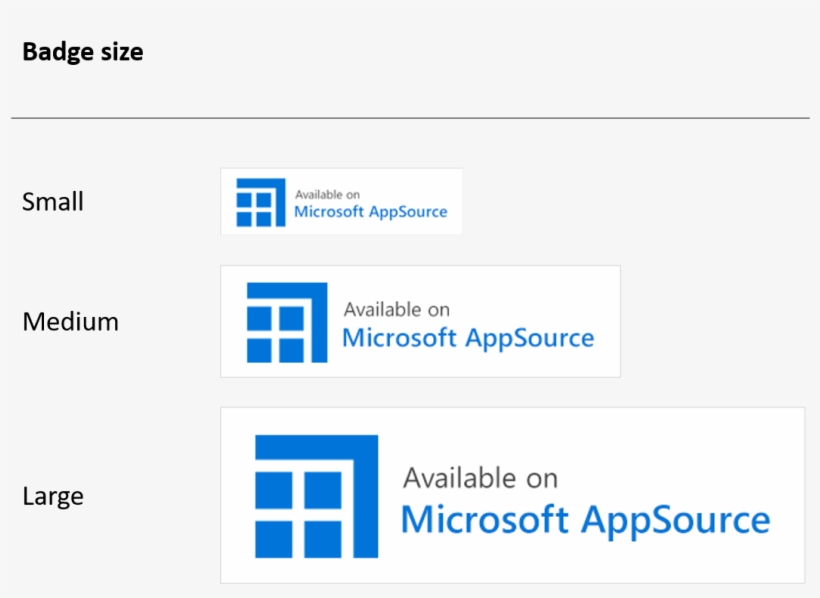Click the horizontal divider under 'Badge size'
This screenshot has width=820, height=598.
[x=410, y=115]
